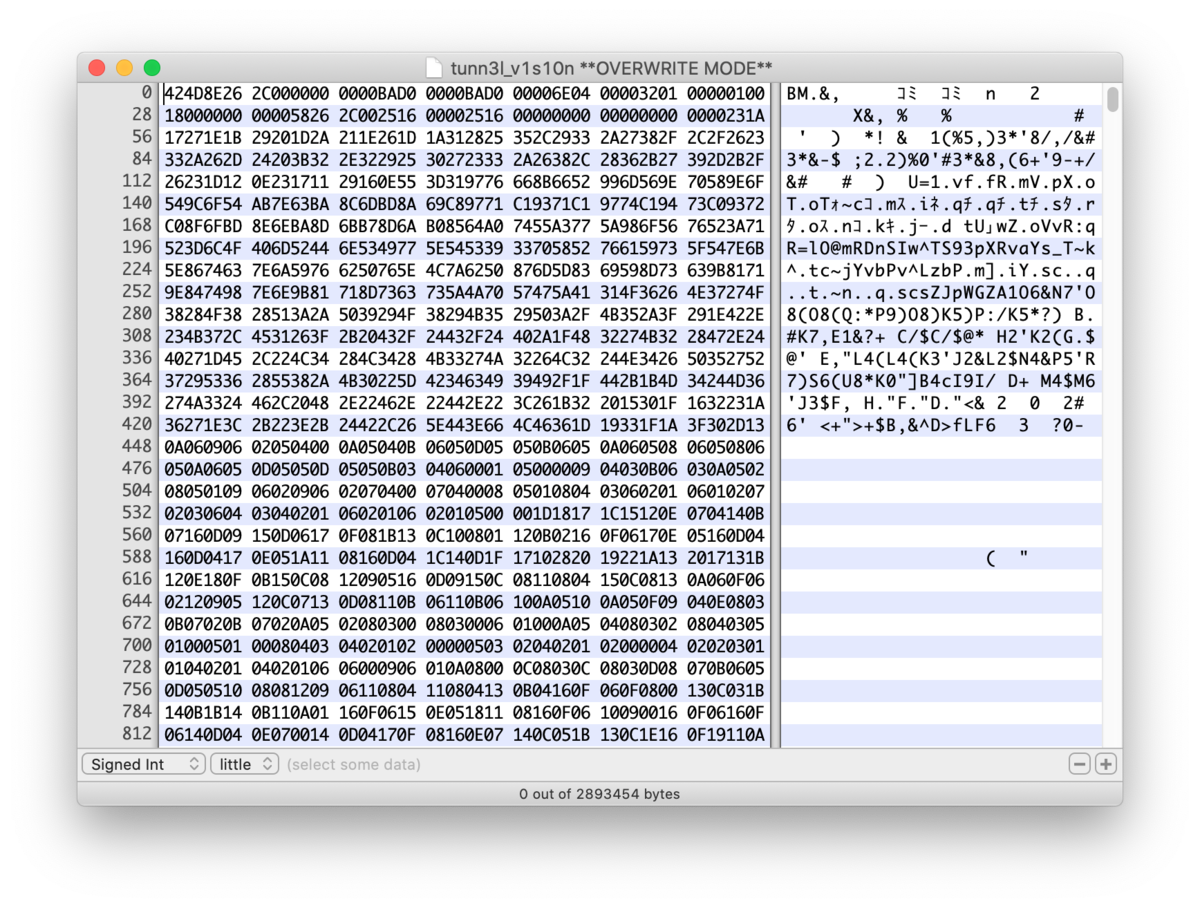The image size is (1200, 908).
Task: Select hex group 05000009
Action: pos(551,469)
